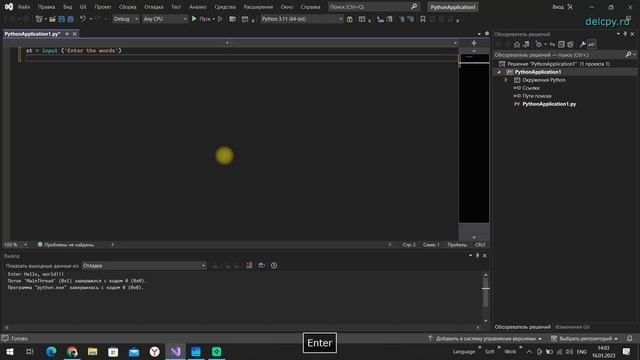Close the PythonApplication1.py tab
Screen dimensions: 640x360
point(75,34)
